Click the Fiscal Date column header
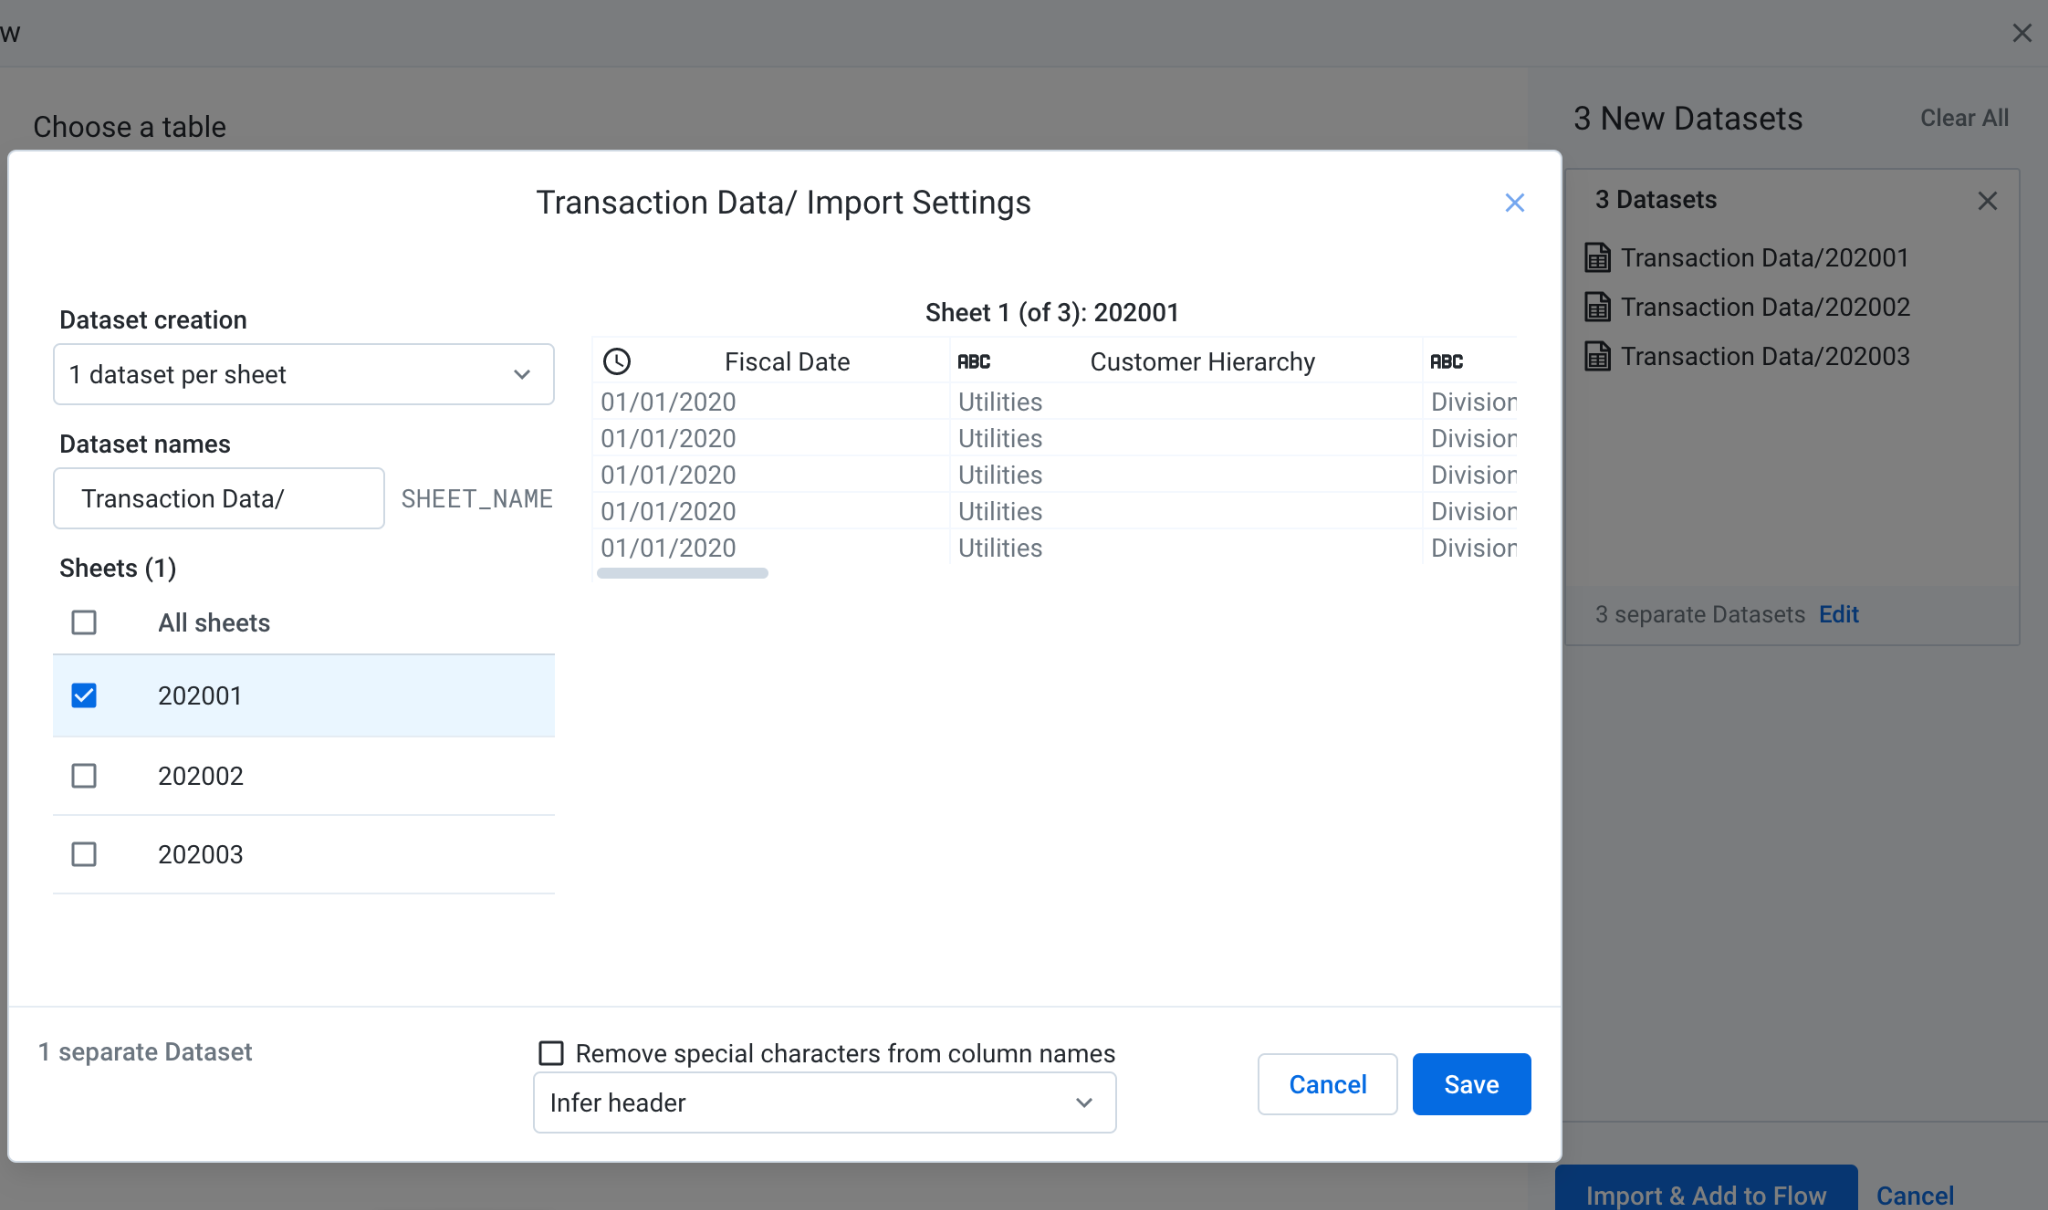Image resolution: width=2048 pixels, height=1210 pixels. [787, 361]
